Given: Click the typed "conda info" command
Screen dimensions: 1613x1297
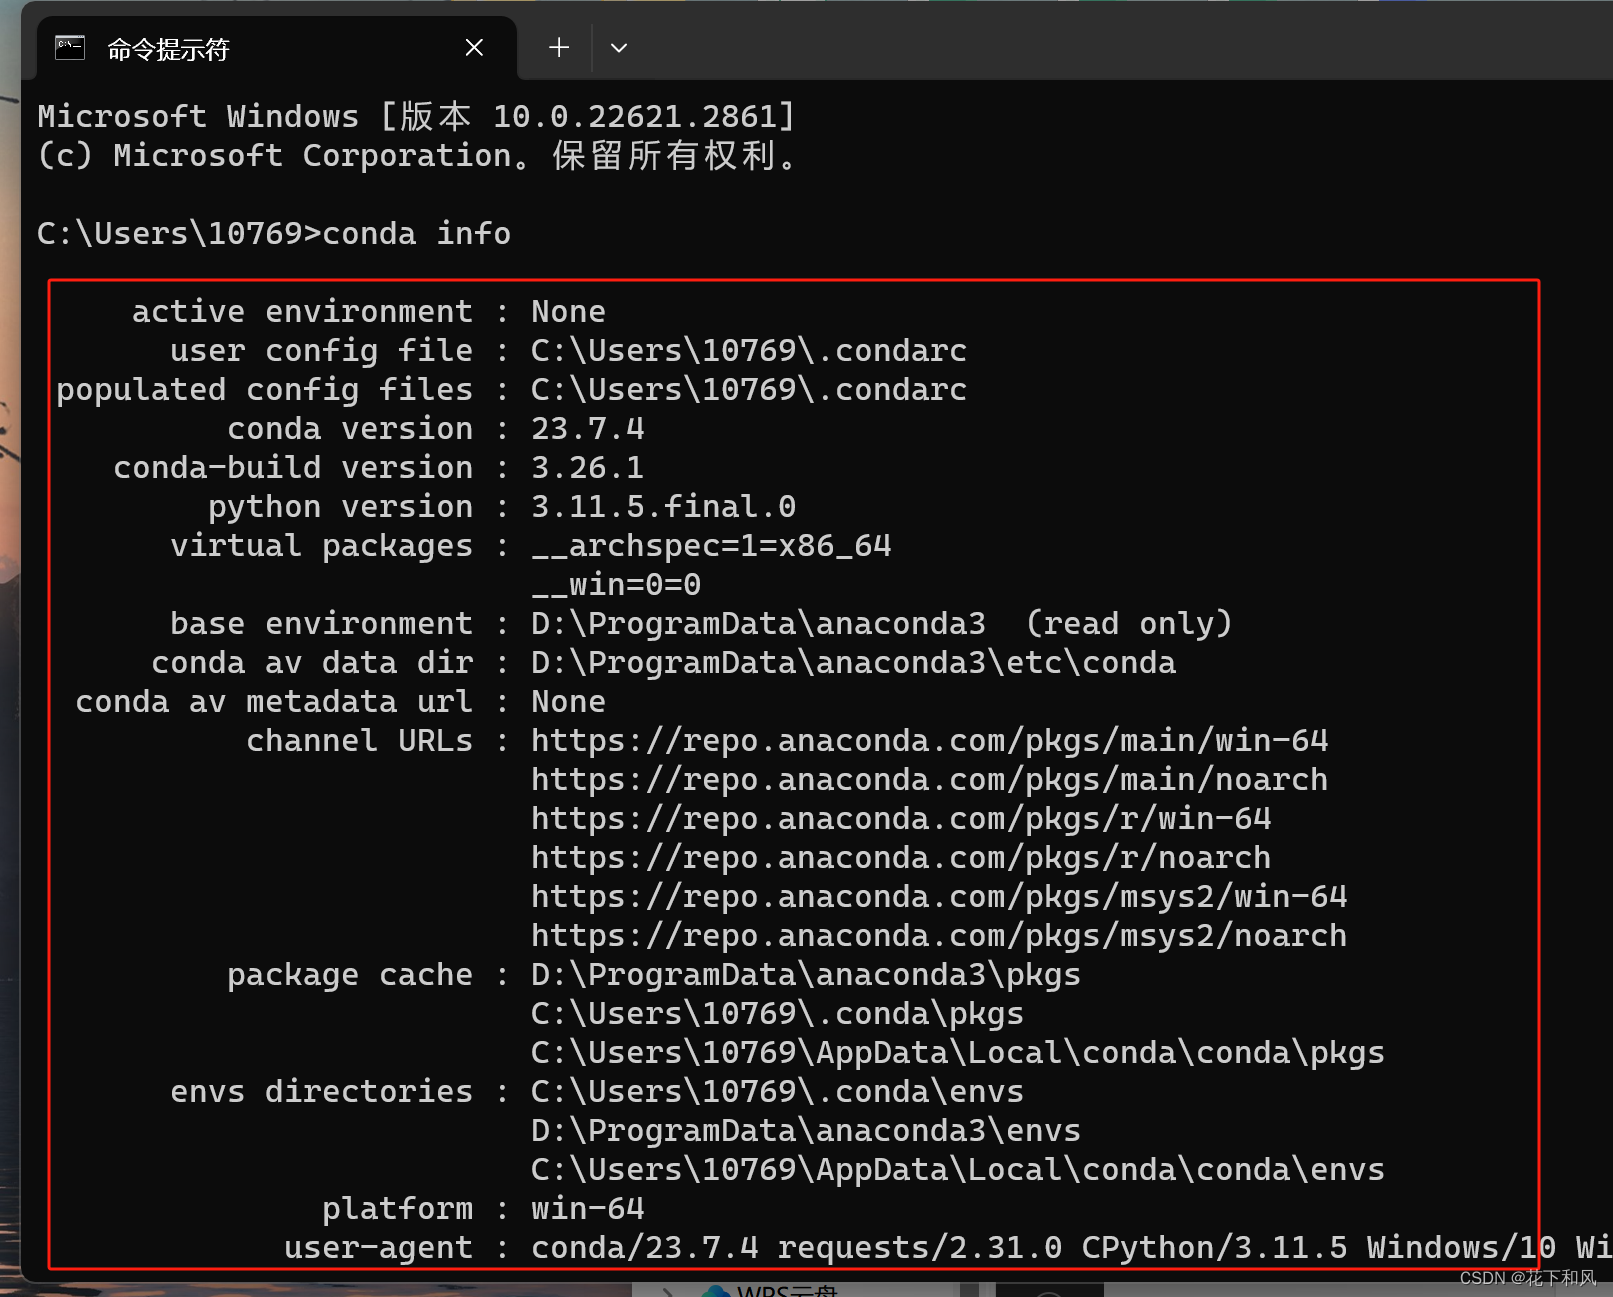Looking at the screenshot, I should pyautogui.click(x=416, y=234).
